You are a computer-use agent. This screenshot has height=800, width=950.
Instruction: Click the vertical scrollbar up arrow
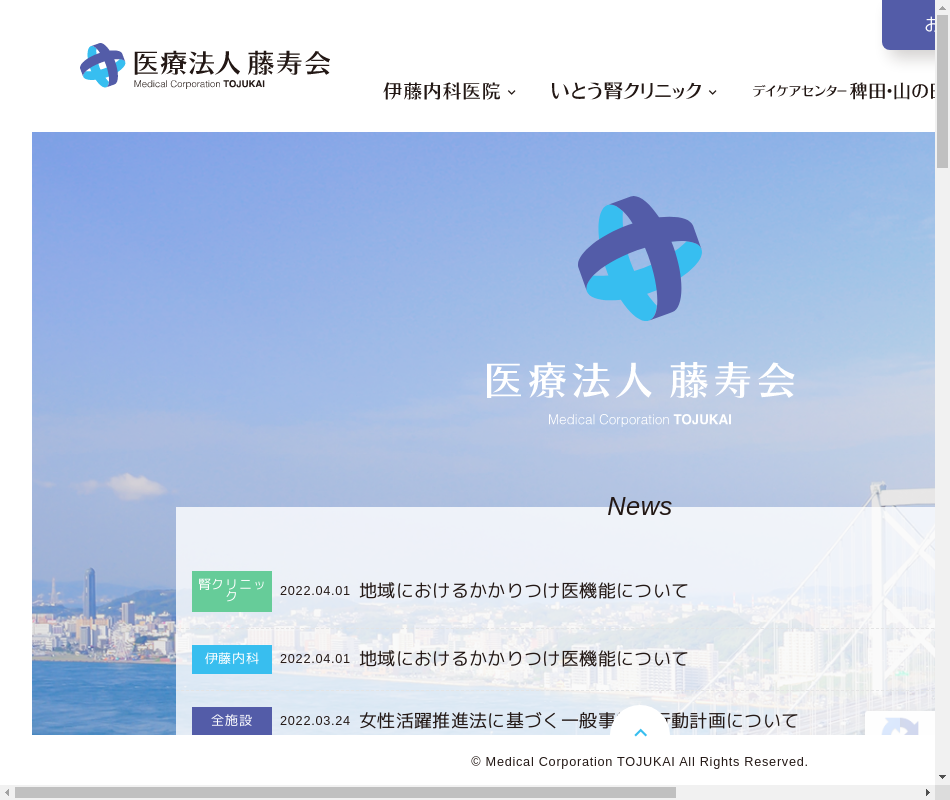tap(942, 8)
